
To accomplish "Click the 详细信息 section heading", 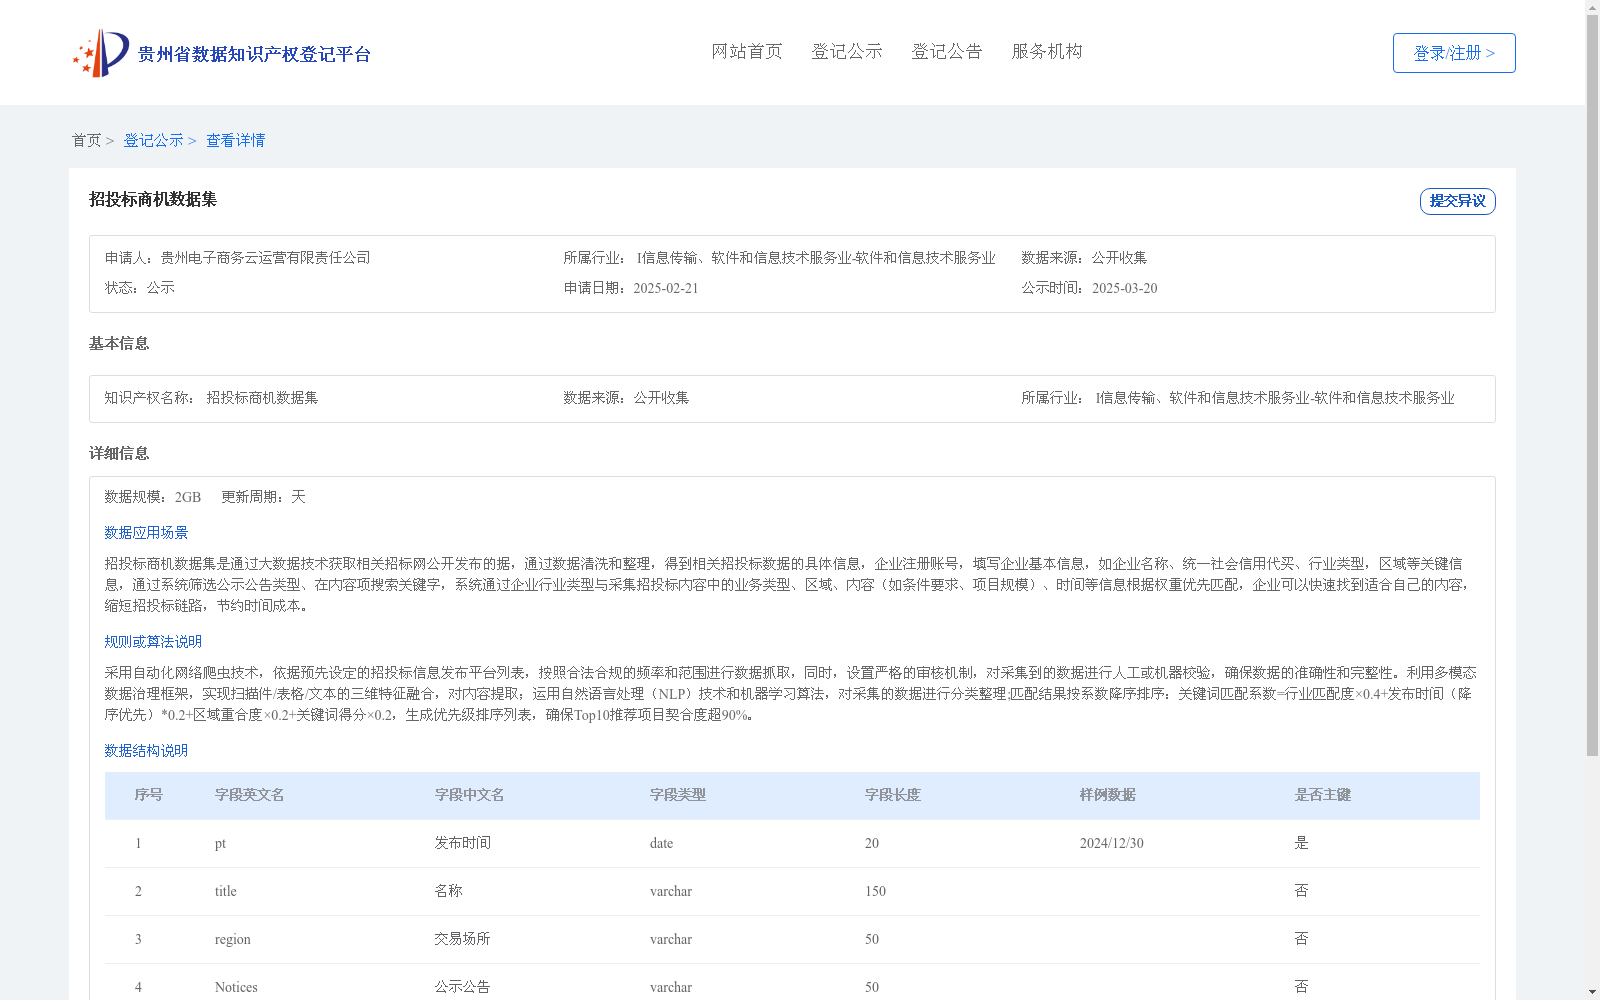I will [119, 454].
